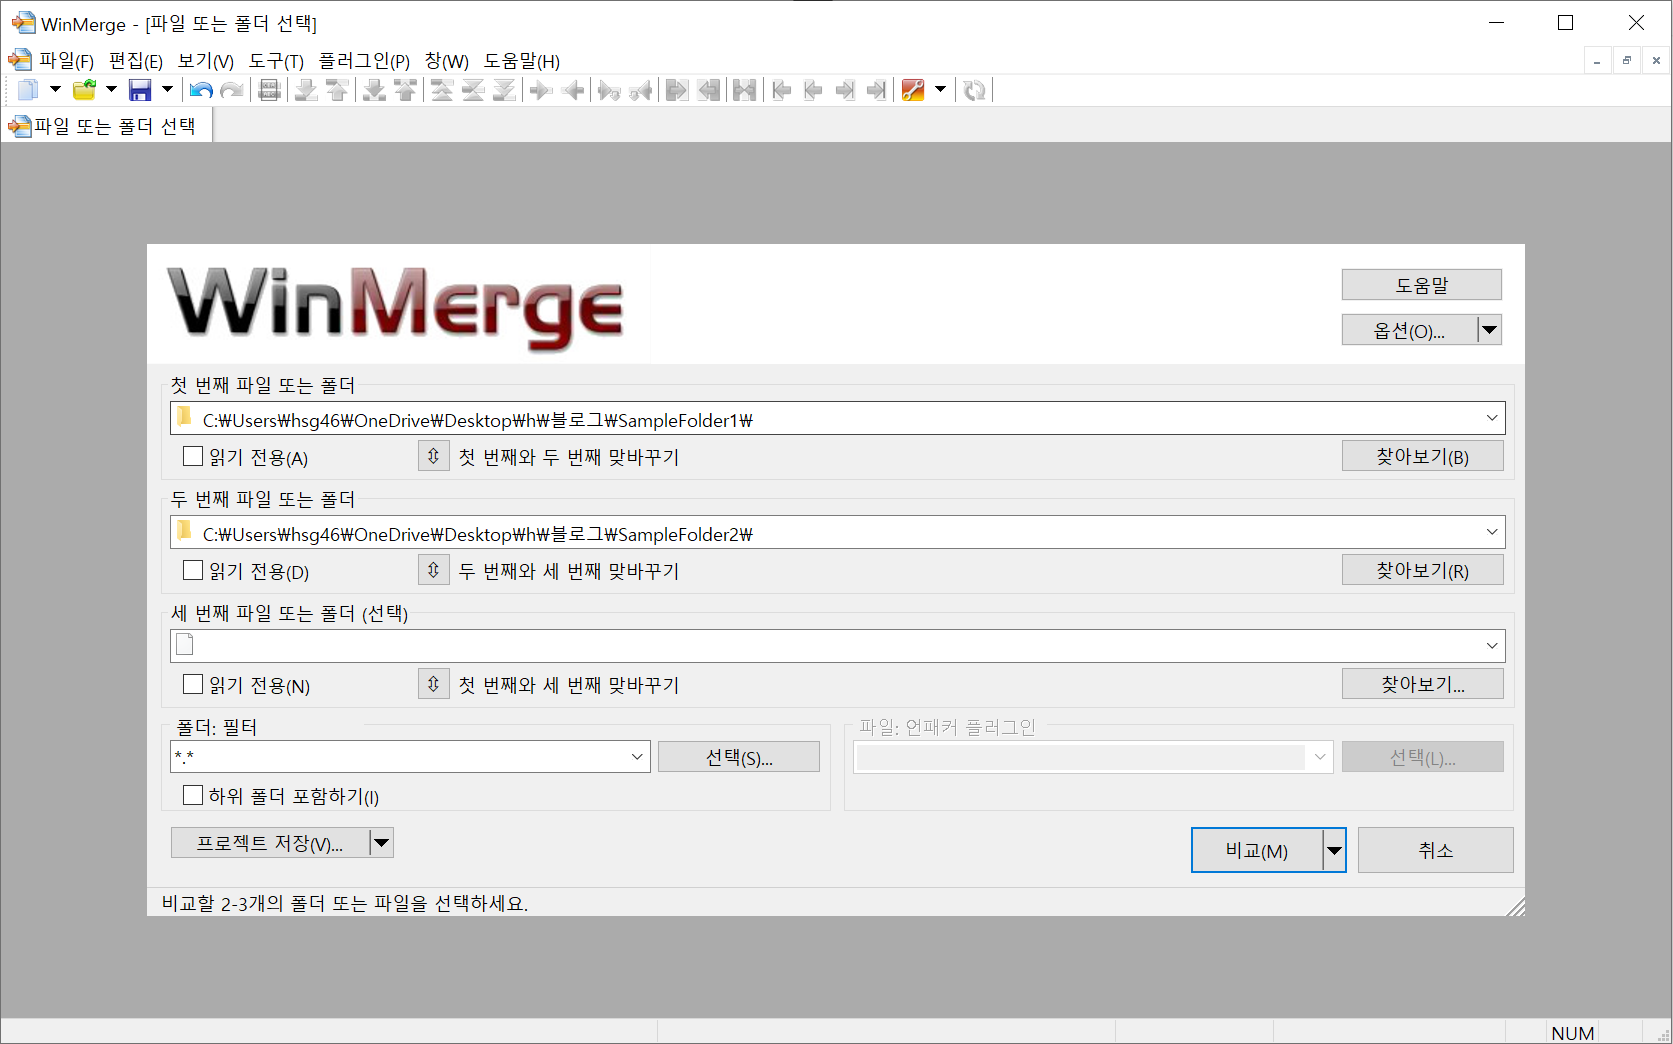Click the 옵션(O)... button
Viewport: 1673px width, 1044px height.
pyautogui.click(x=1409, y=330)
